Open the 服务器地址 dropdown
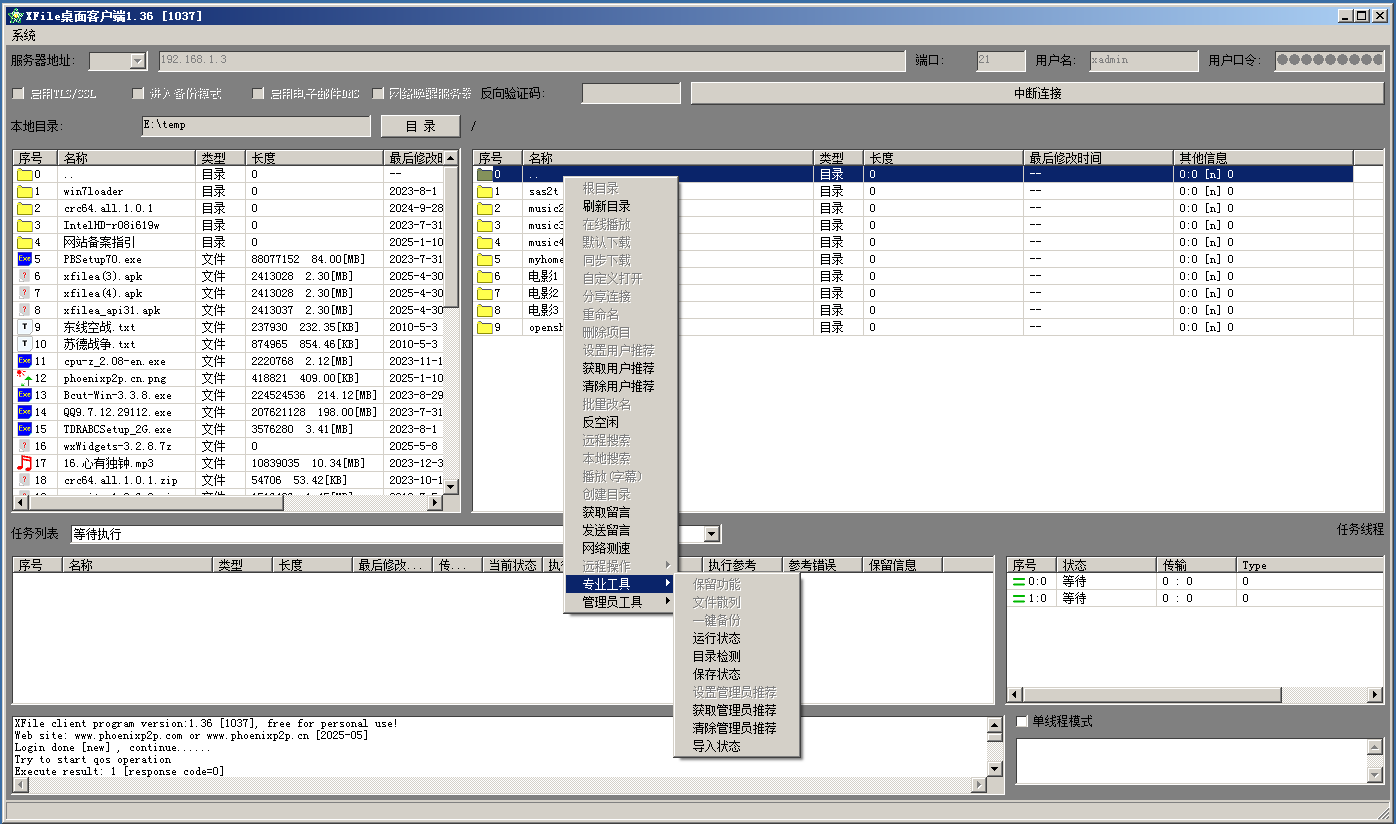The width and height of the screenshot is (1396, 824). point(138,61)
